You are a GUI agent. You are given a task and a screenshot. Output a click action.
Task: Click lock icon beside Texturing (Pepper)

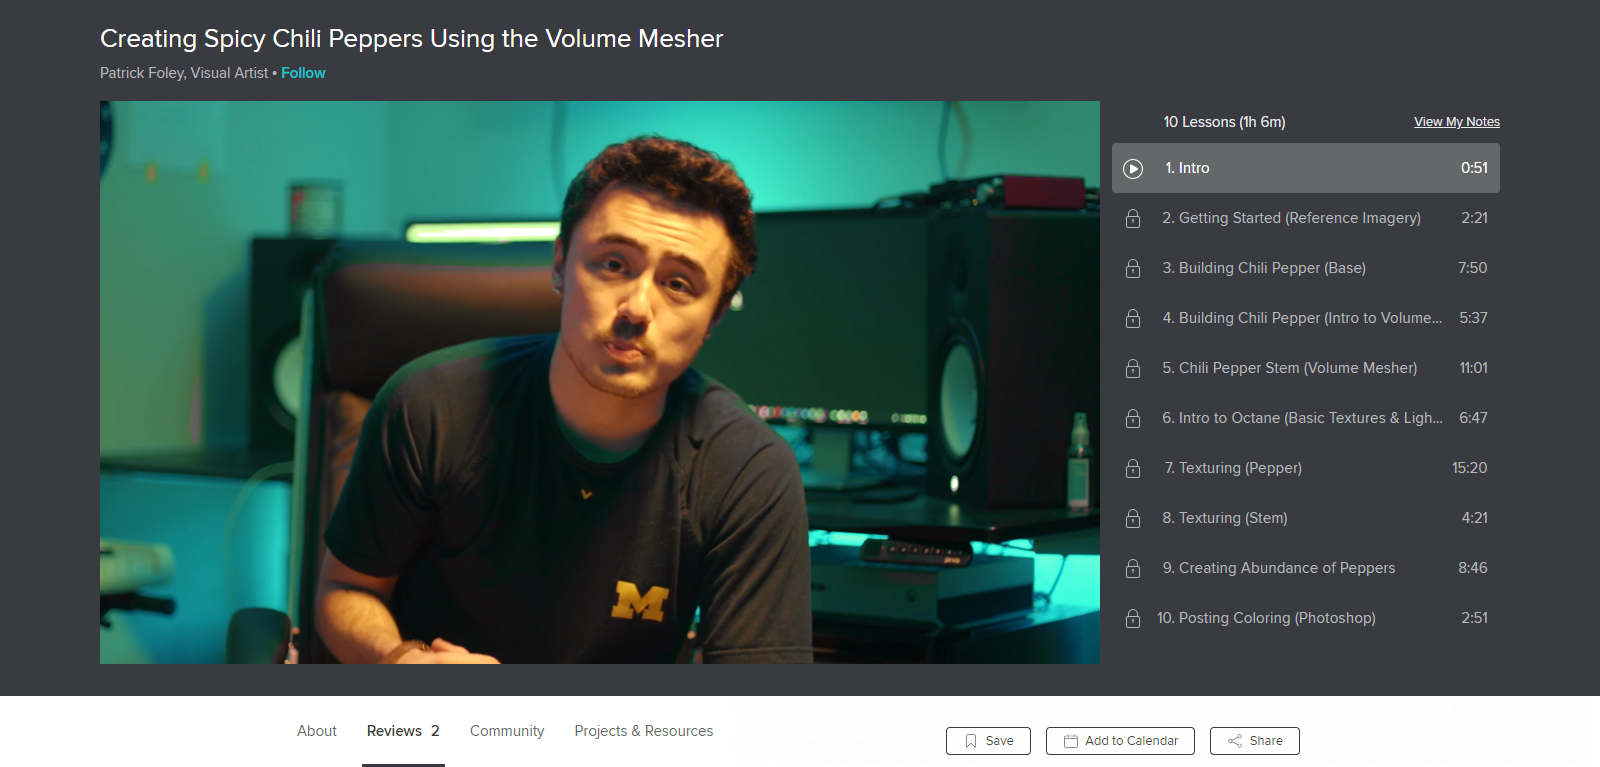coord(1133,468)
